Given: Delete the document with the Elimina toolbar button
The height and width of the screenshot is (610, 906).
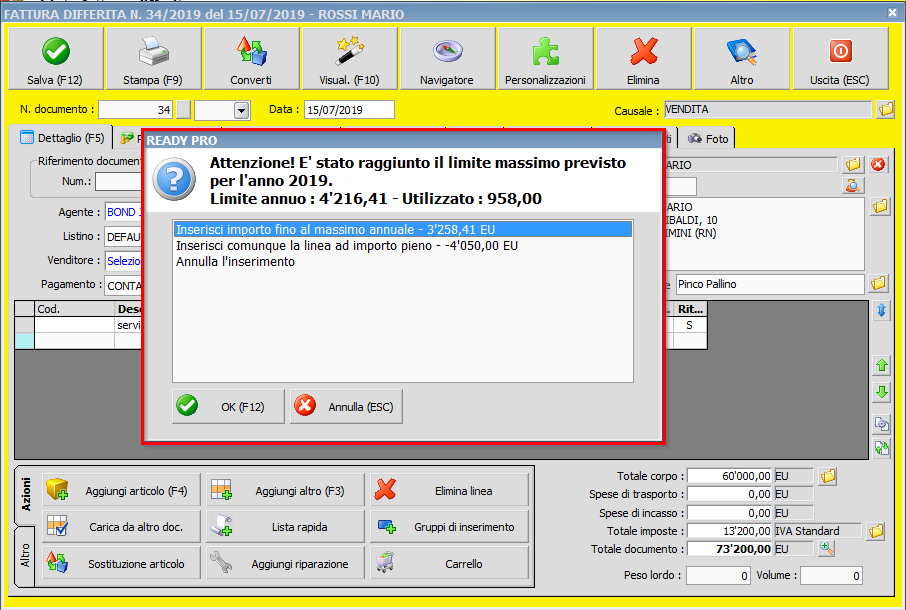Looking at the screenshot, I should tap(644, 58).
